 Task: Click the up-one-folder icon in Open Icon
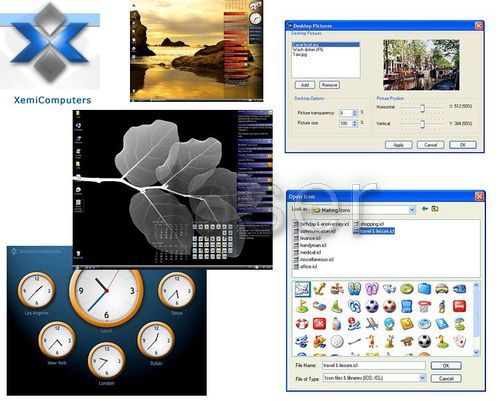pos(435,209)
